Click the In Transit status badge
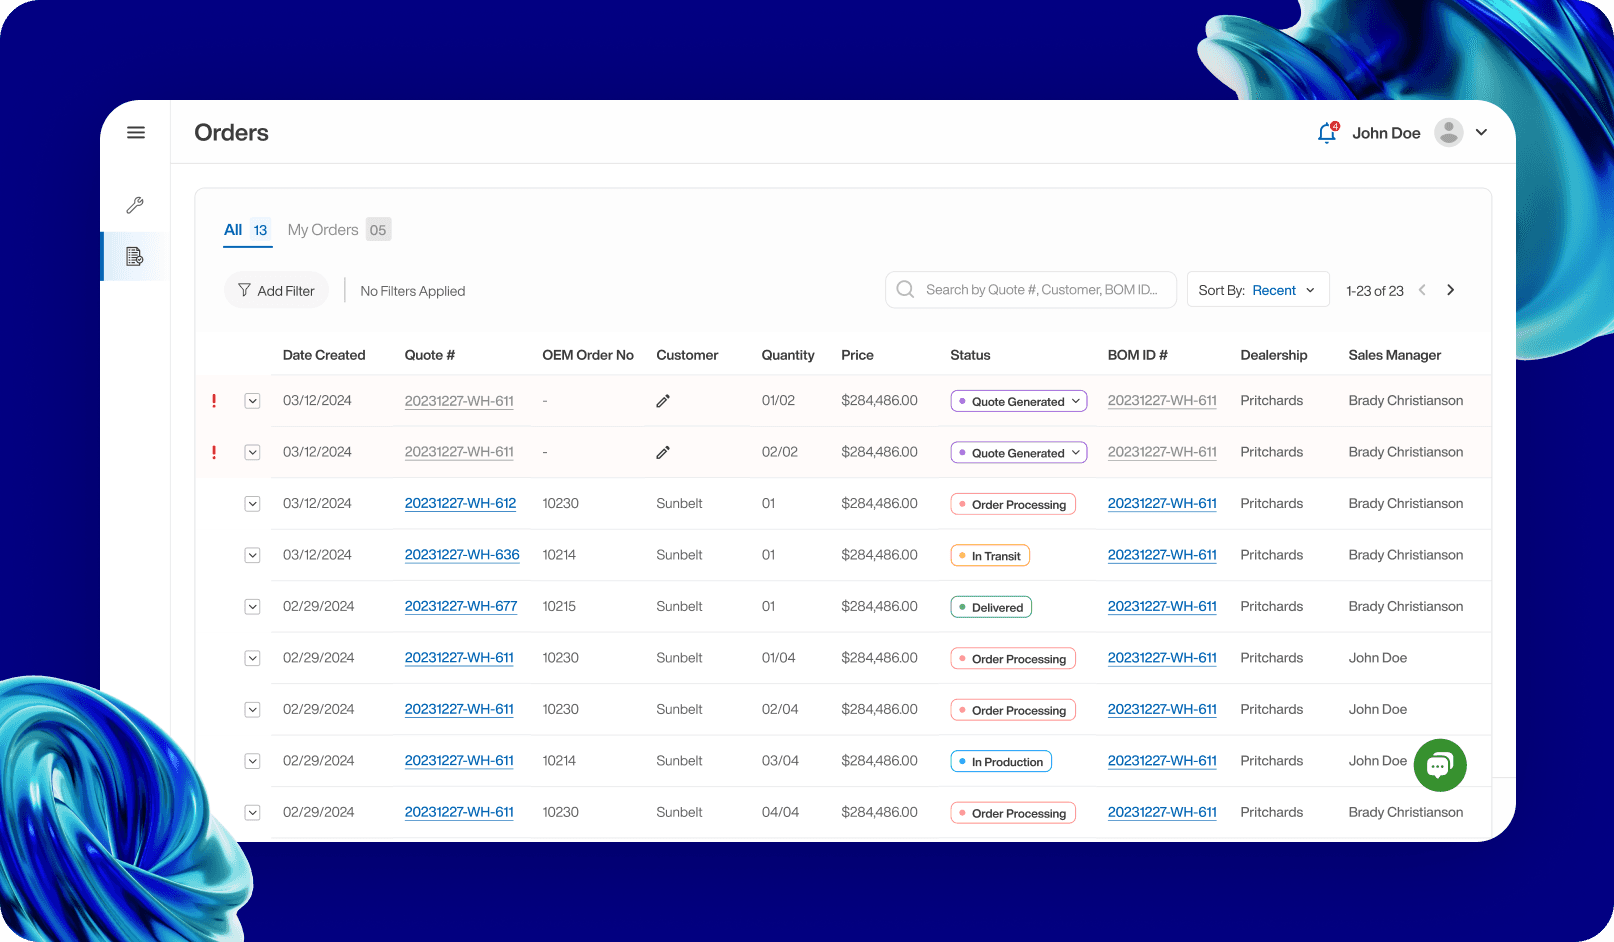This screenshot has width=1614, height=942. (990, 555)
